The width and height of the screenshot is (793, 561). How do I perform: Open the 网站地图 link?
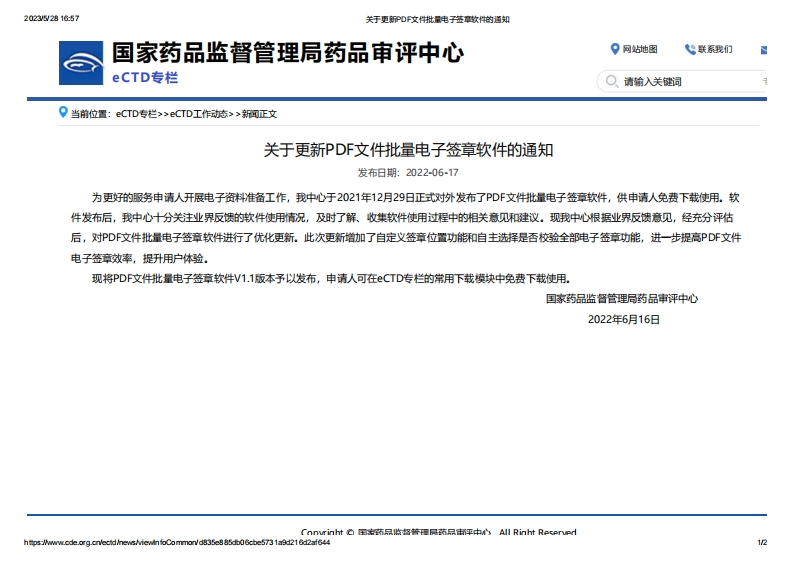pyautogui.click(x=640, y=49)
